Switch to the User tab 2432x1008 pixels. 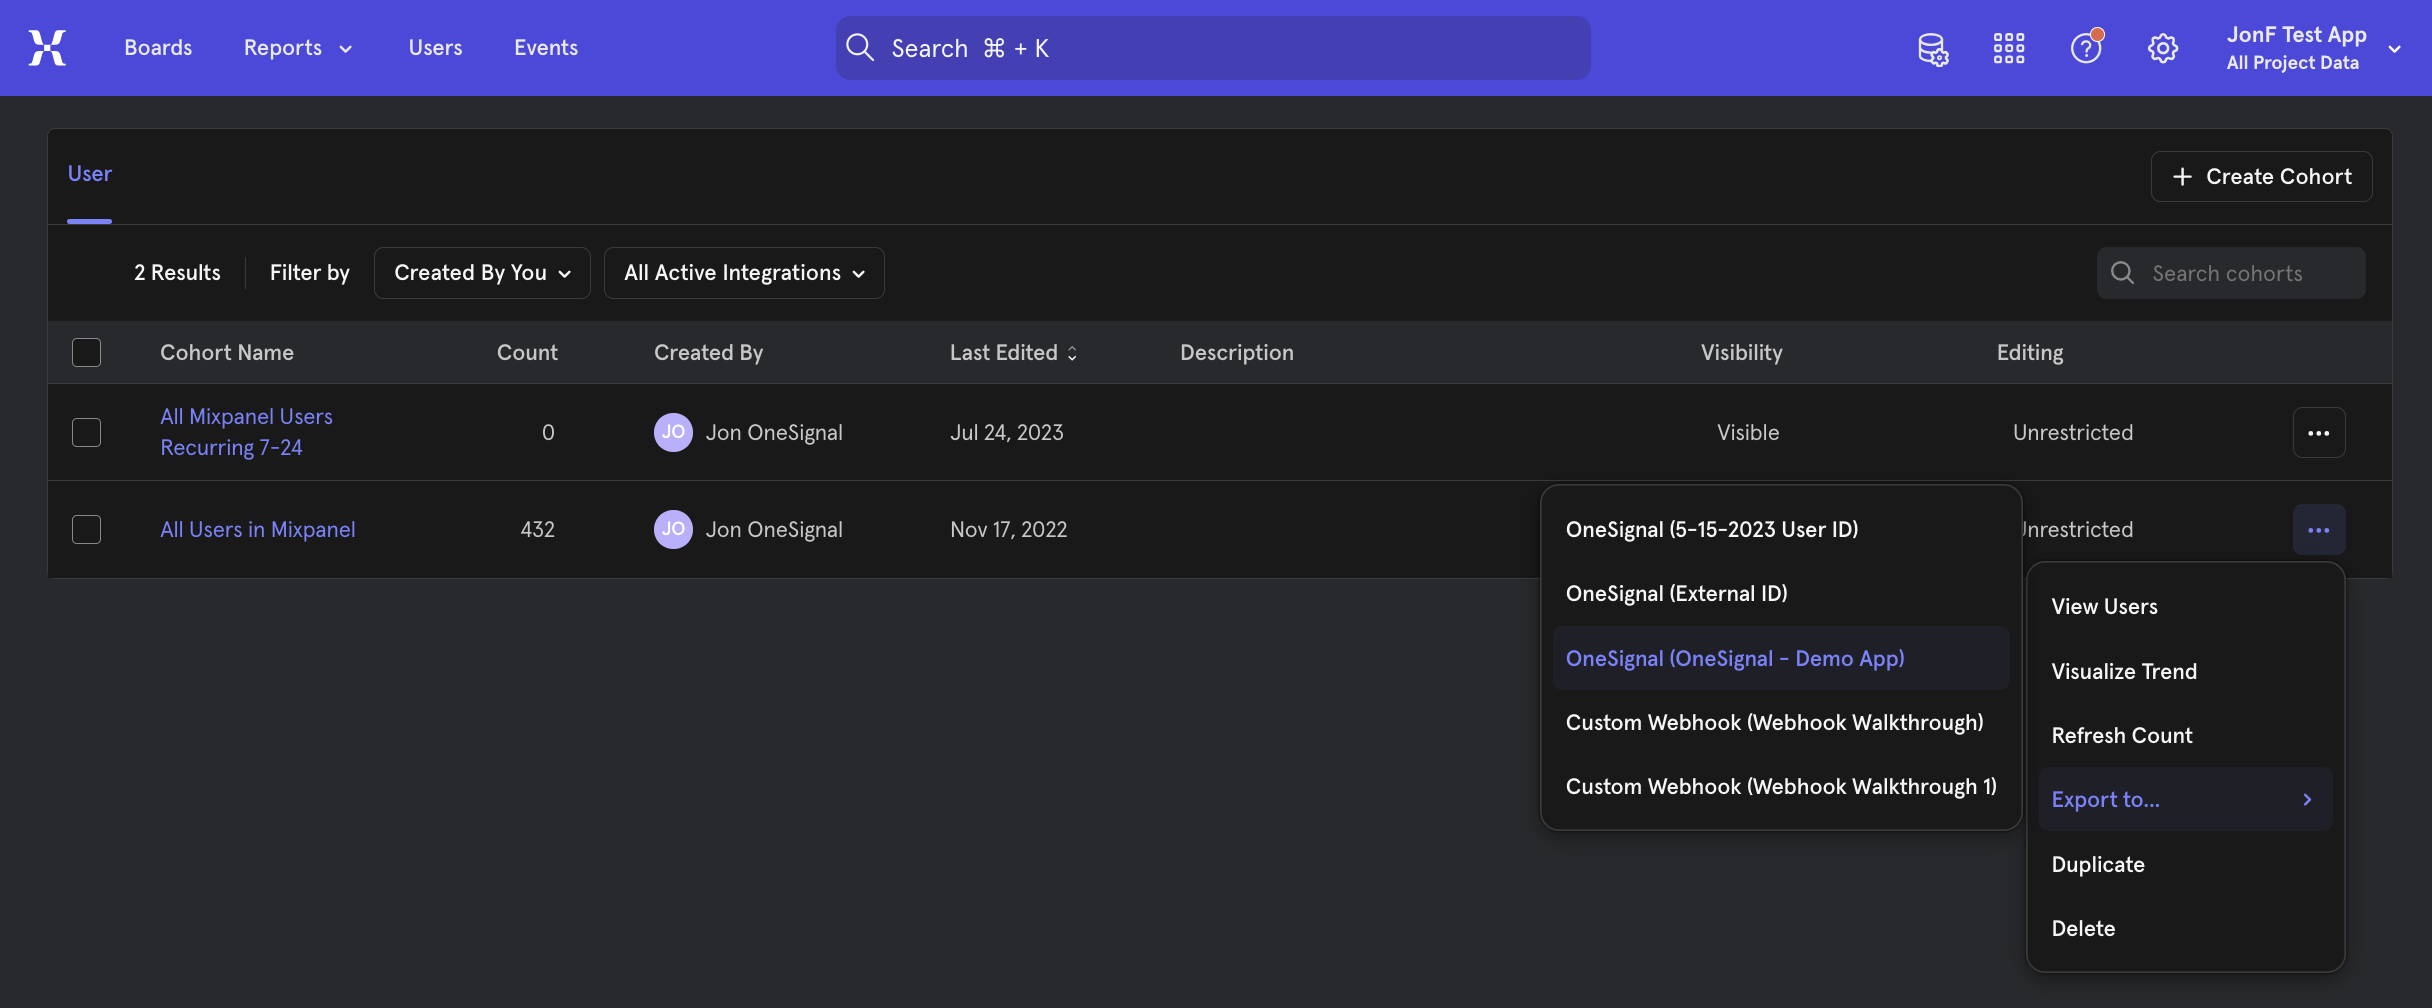point(89,174)
